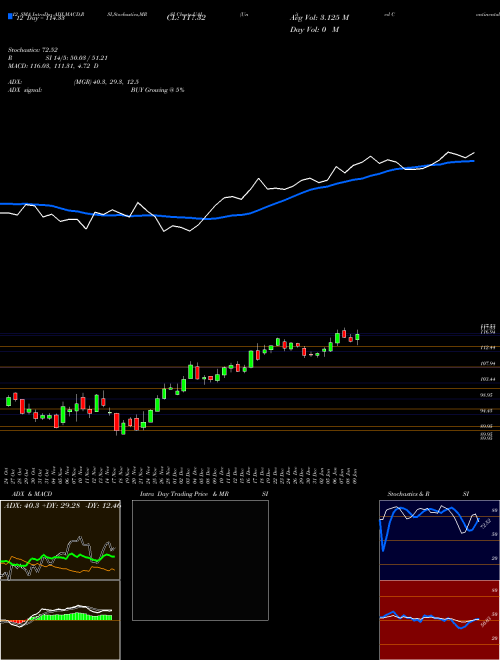Click the 107.94 price axis label
Viewport: 500px width, 660px height.
(487, 363)
